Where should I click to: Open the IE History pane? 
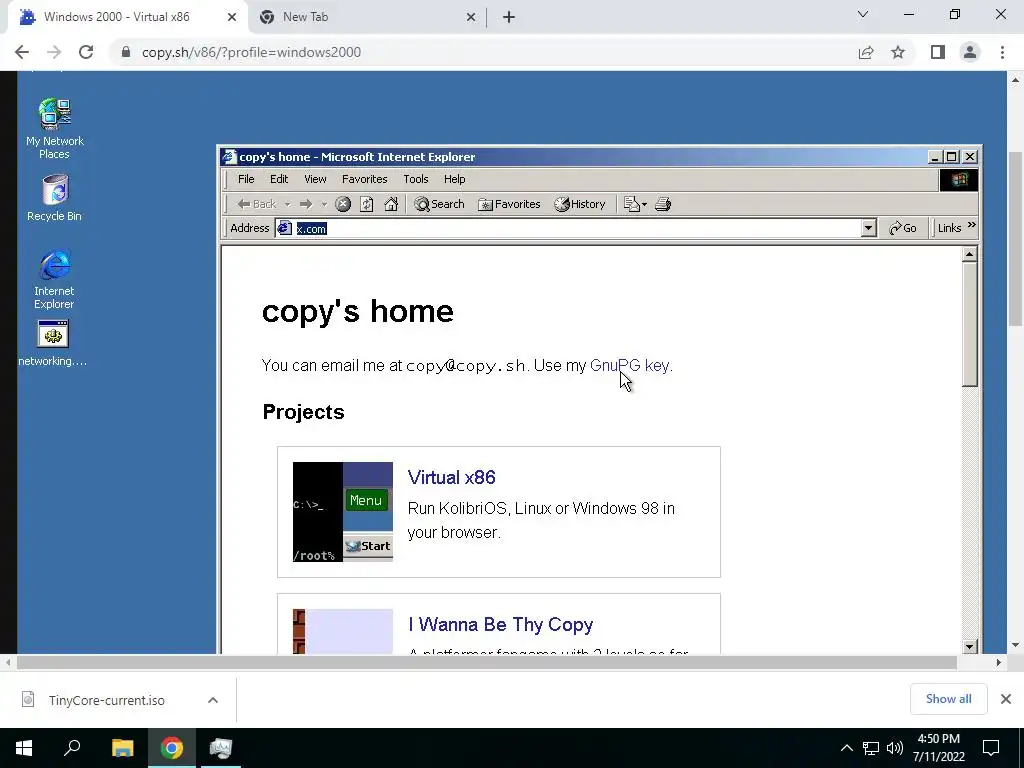(580, 204)
